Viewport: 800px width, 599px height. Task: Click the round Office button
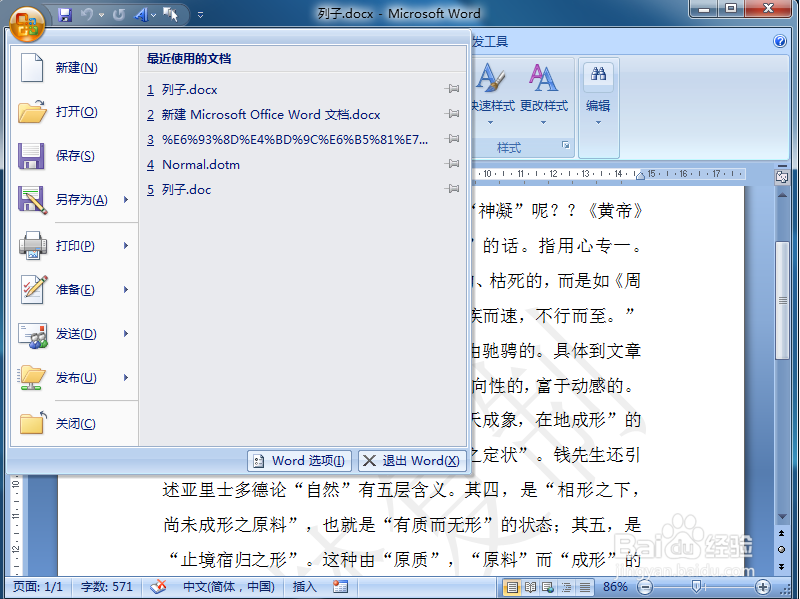27,23
